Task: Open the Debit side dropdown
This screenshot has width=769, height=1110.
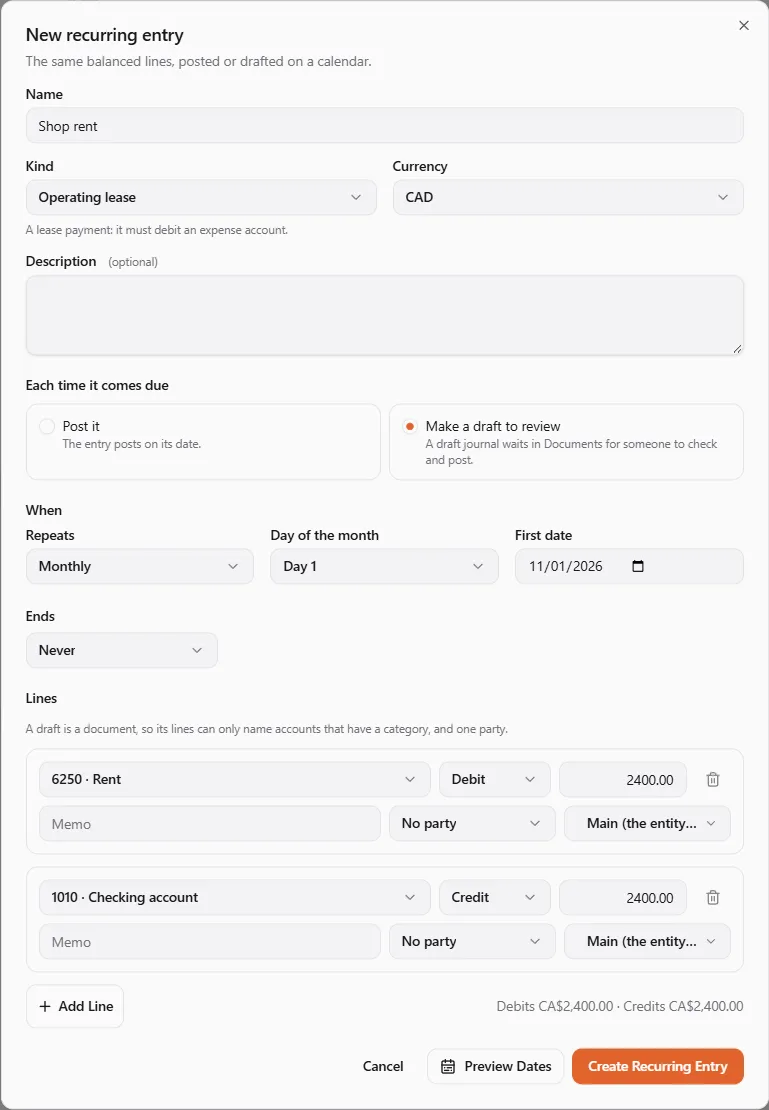Action: point(495,779)
